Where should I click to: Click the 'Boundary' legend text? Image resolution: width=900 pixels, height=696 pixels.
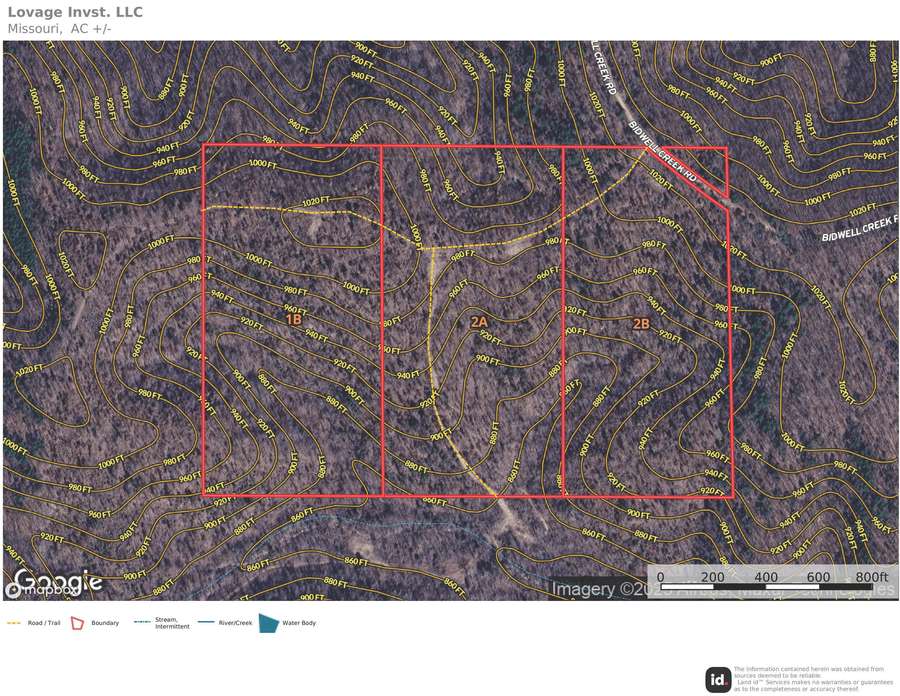click(105, 623)
